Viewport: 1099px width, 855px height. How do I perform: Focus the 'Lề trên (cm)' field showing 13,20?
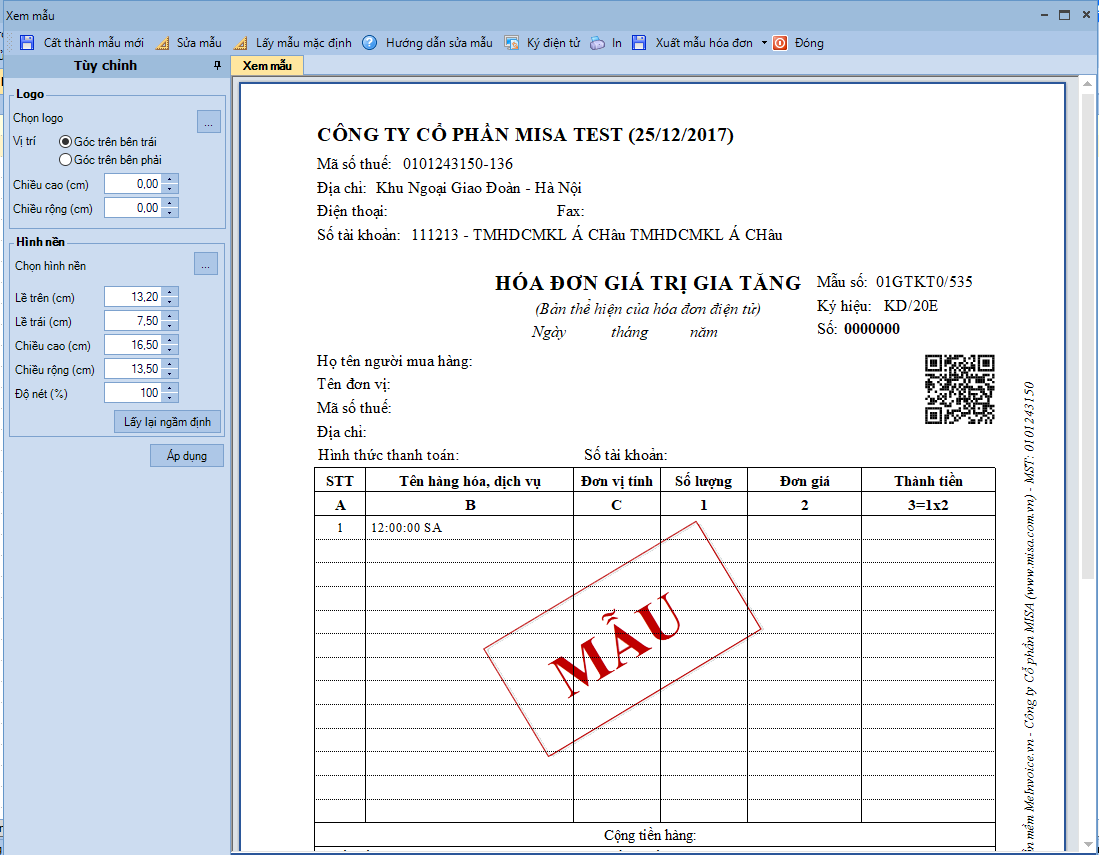point(133,296)
